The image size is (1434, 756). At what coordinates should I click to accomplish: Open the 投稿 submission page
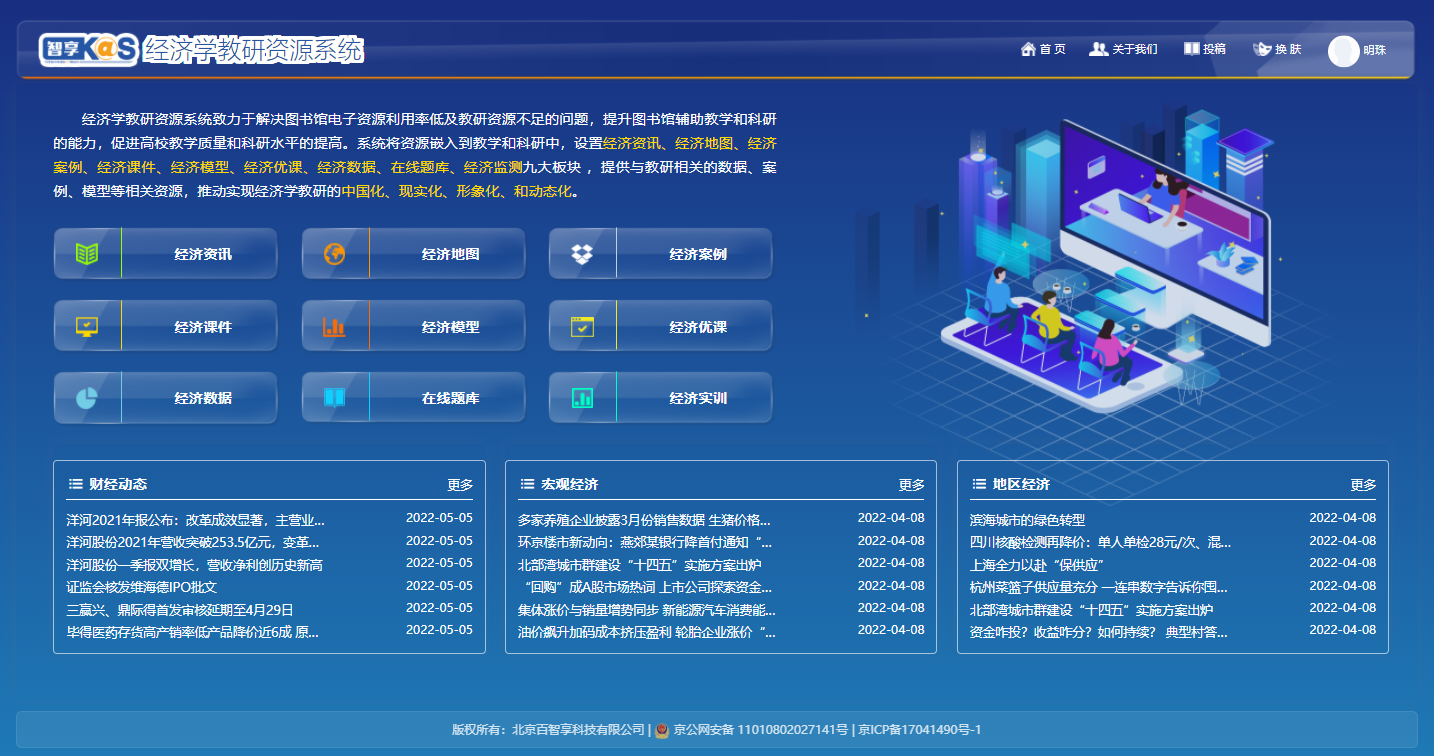1205,49
